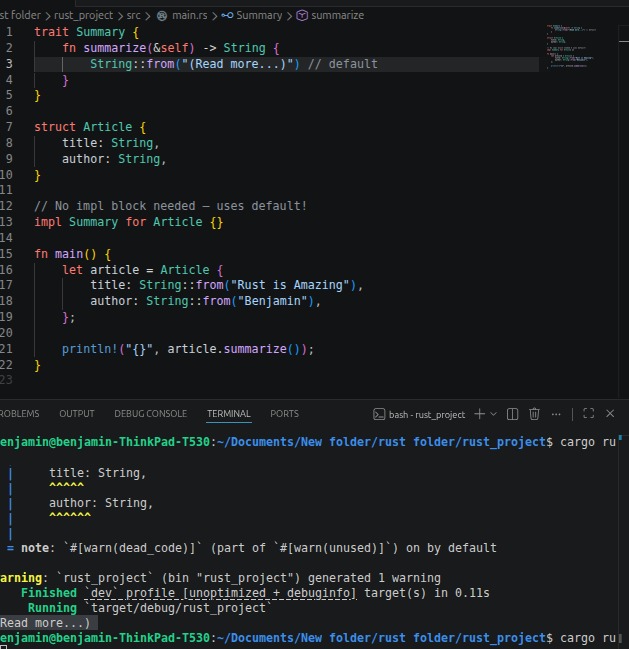Click the "Rust is Amazing" string
This screenshot has width=629, height=649.
tap(290, 285)
